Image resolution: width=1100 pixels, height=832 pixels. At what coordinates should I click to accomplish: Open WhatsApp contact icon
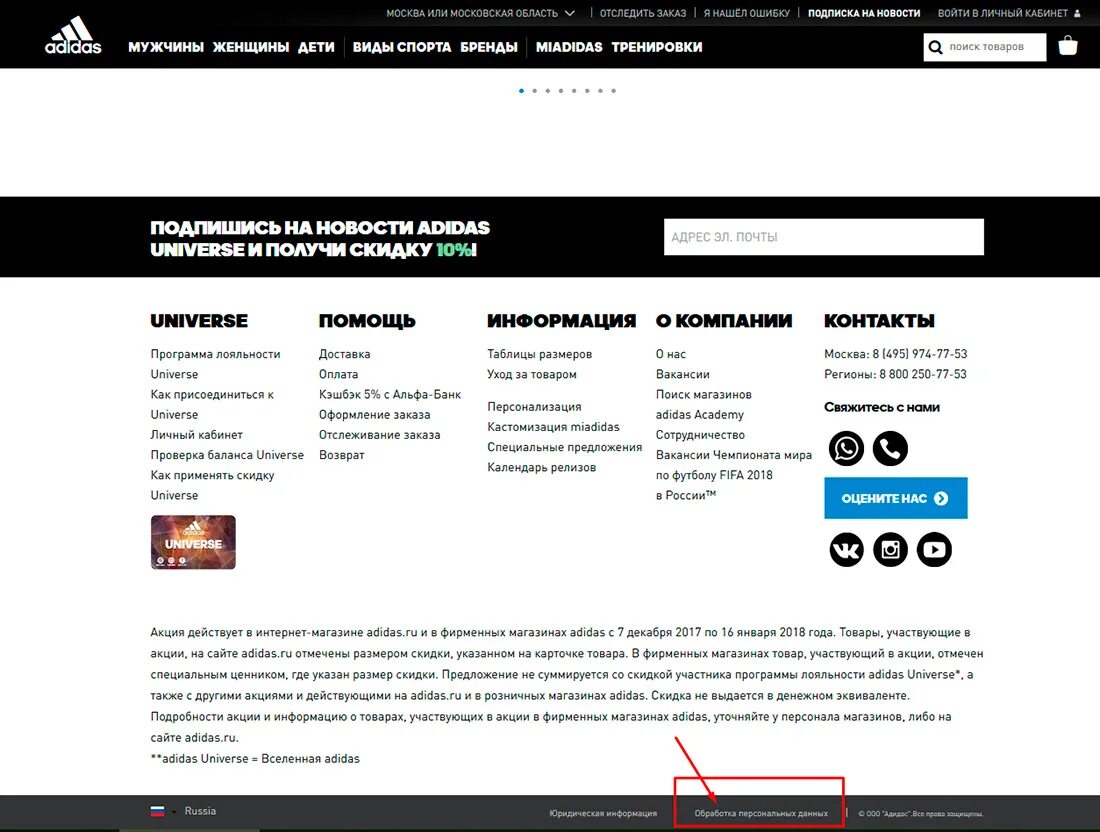pos(846,448)
